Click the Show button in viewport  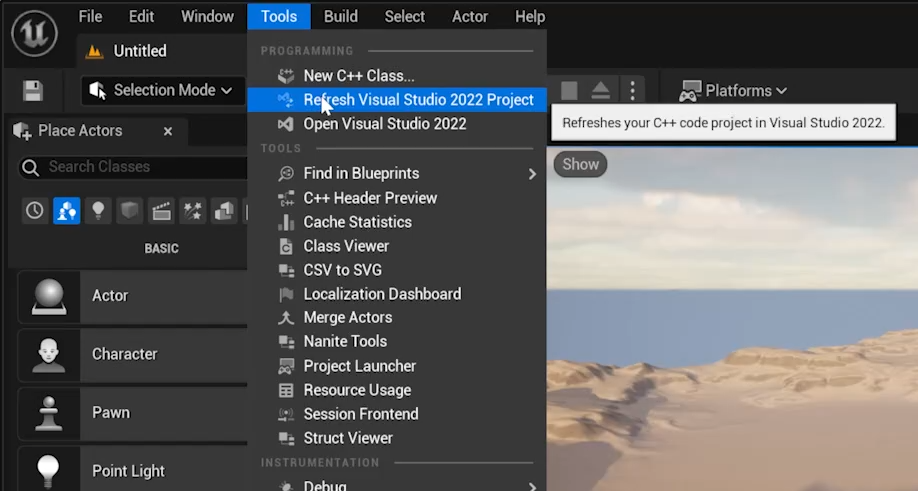point(580,164)
